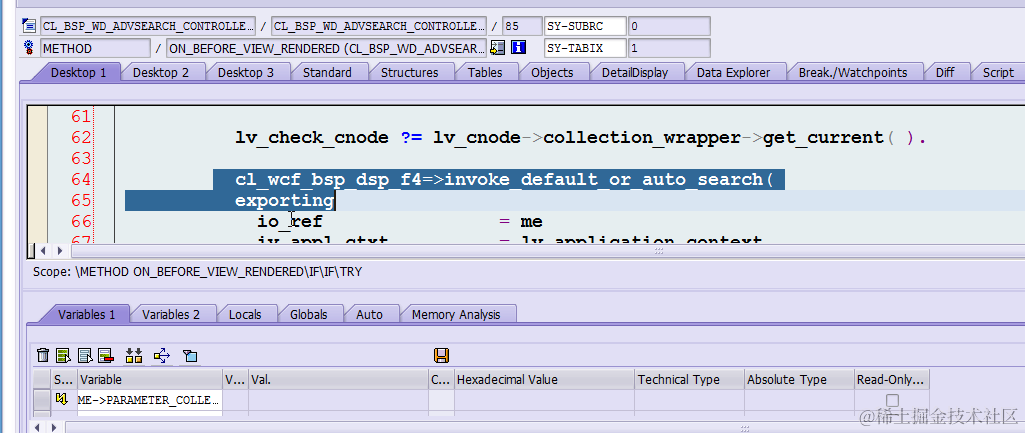Click the SY-SUBRC value field showing 0
This screenshot has height=433, width=1025.
(x=669, y=26)
